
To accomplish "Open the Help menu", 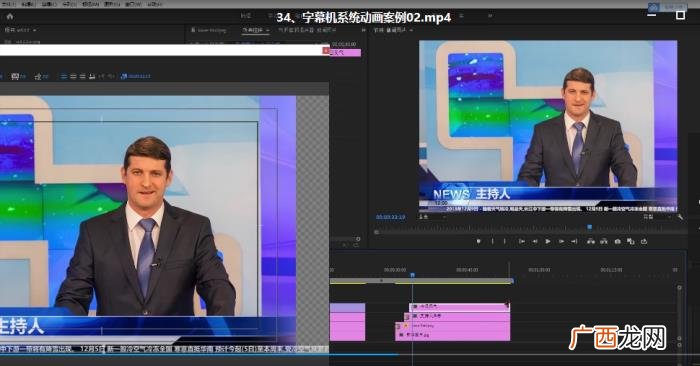I will [154, 4].
